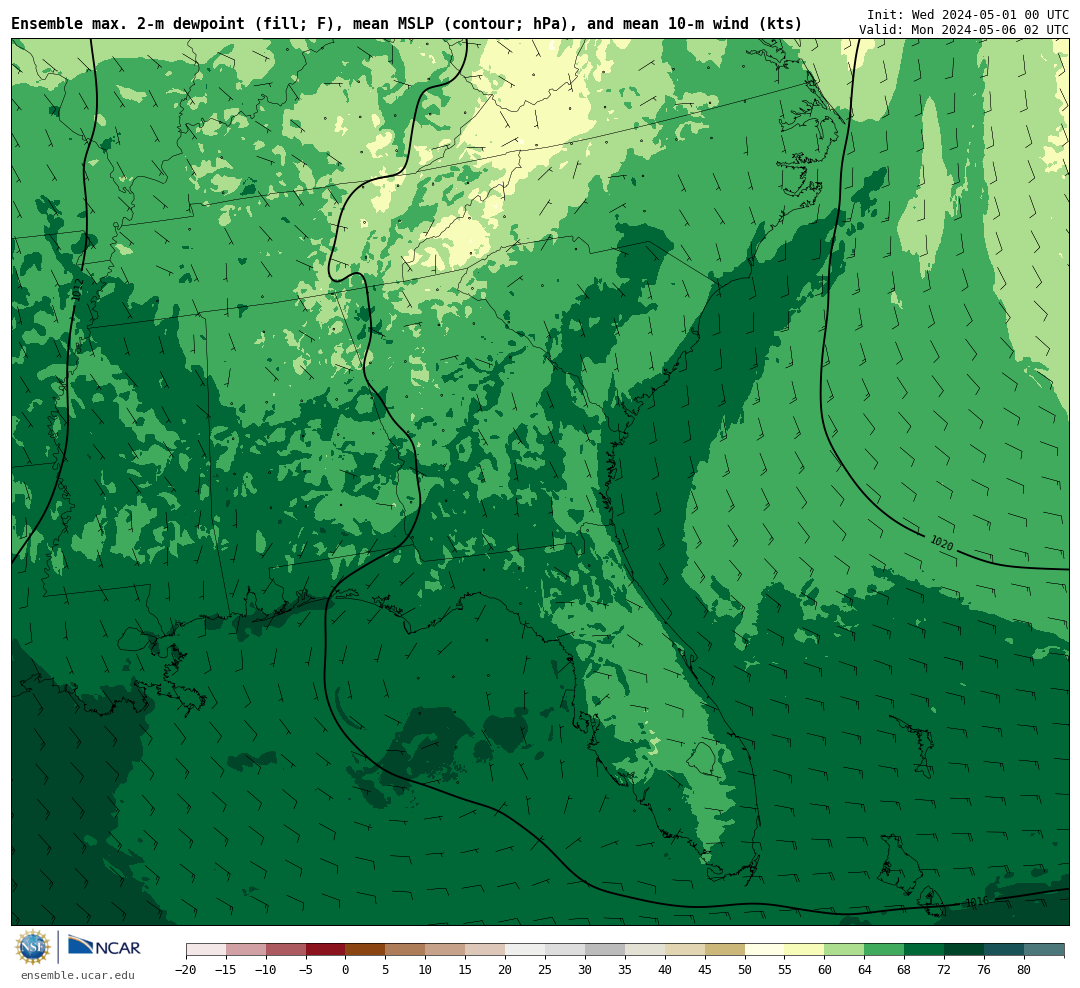Screen dimensions: 1080x988
Task: Pick the 15 to 20 pale beige-pink swatch
Action: click(486, 950)
